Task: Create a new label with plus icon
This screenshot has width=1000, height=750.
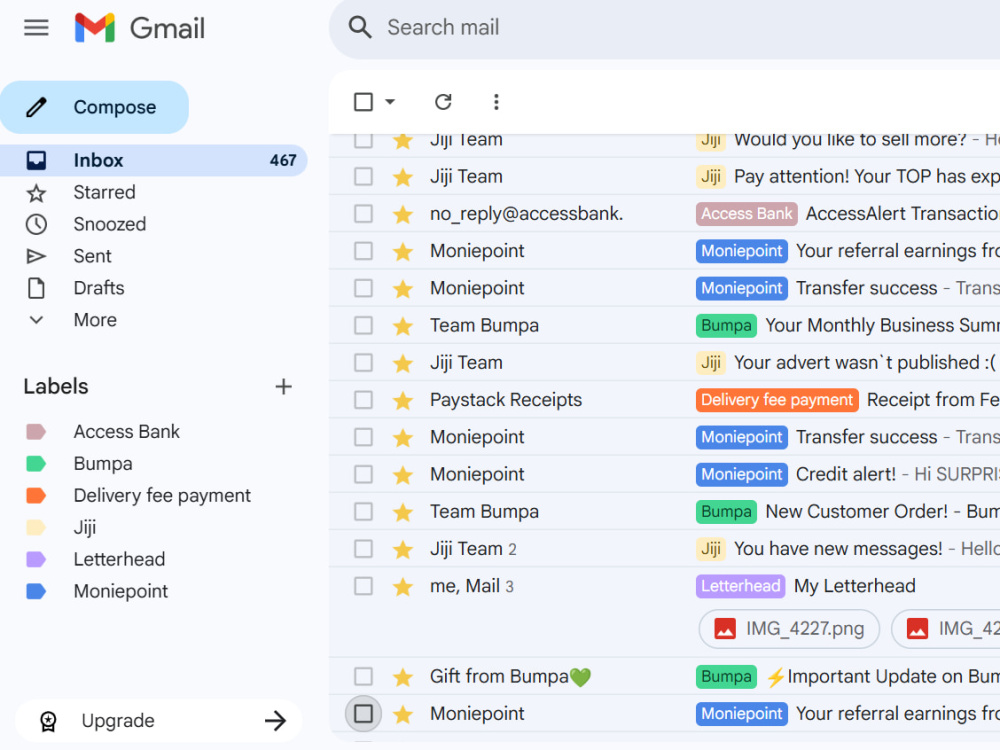Action: [283, 386]
